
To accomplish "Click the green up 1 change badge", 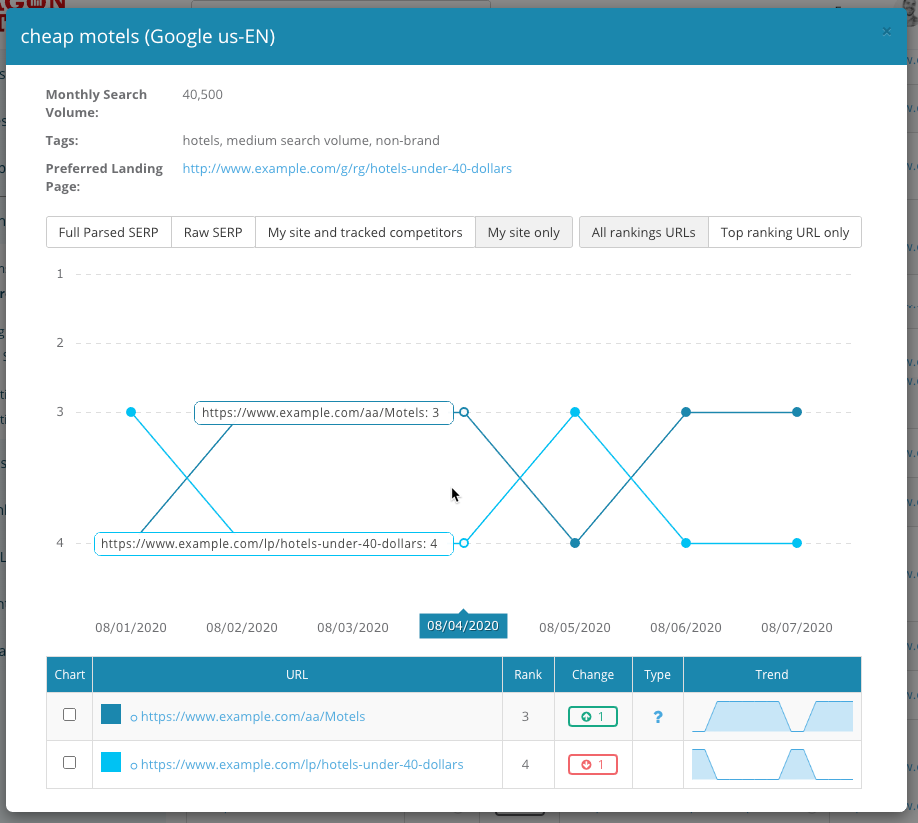I will click(592, 717).
